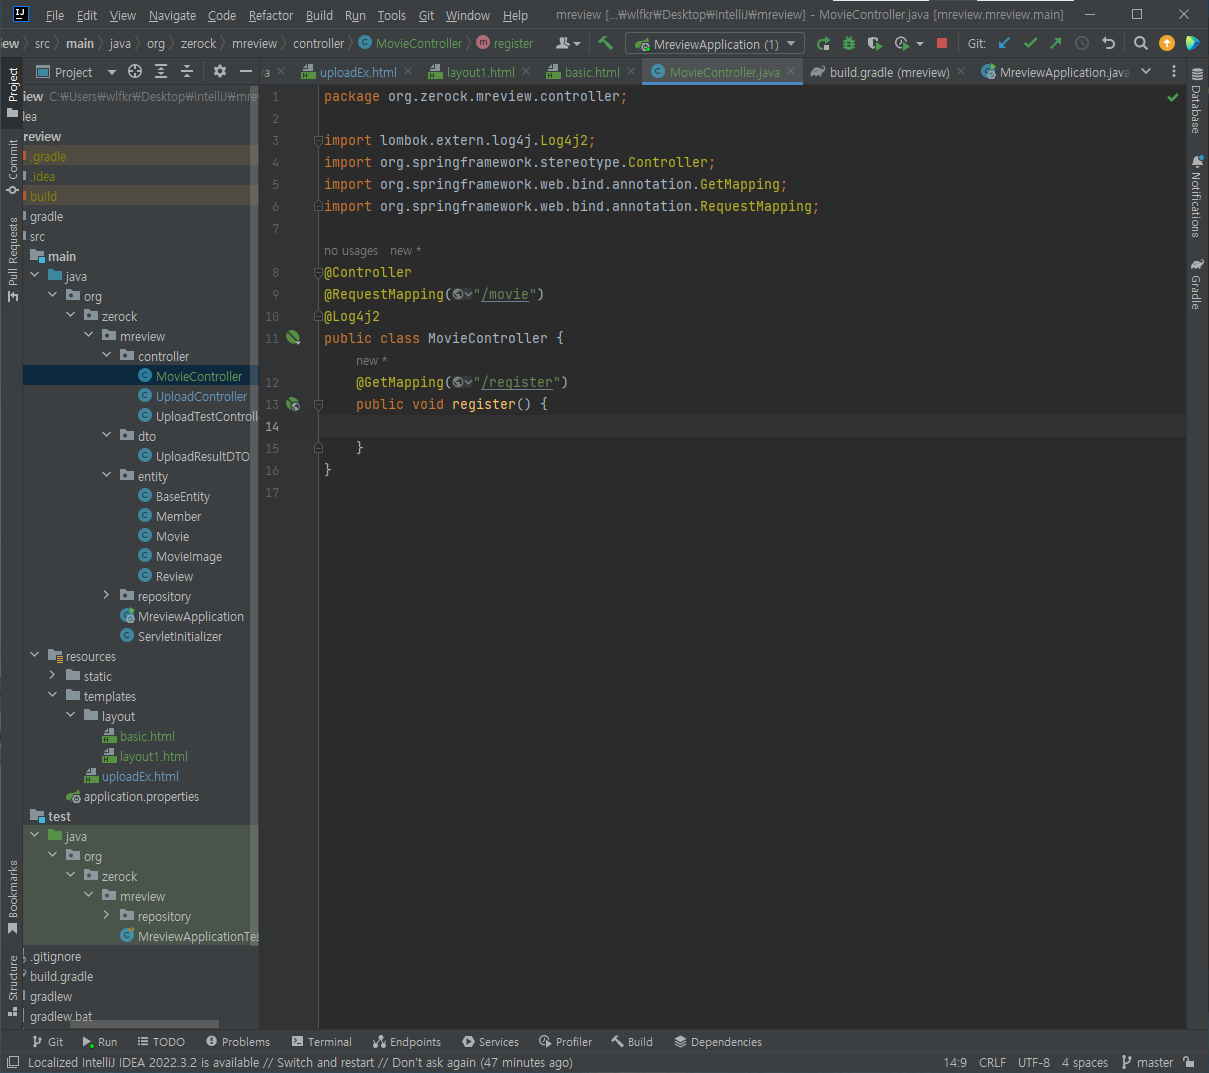Click the gutter icon beside line 13

point(293,404)
